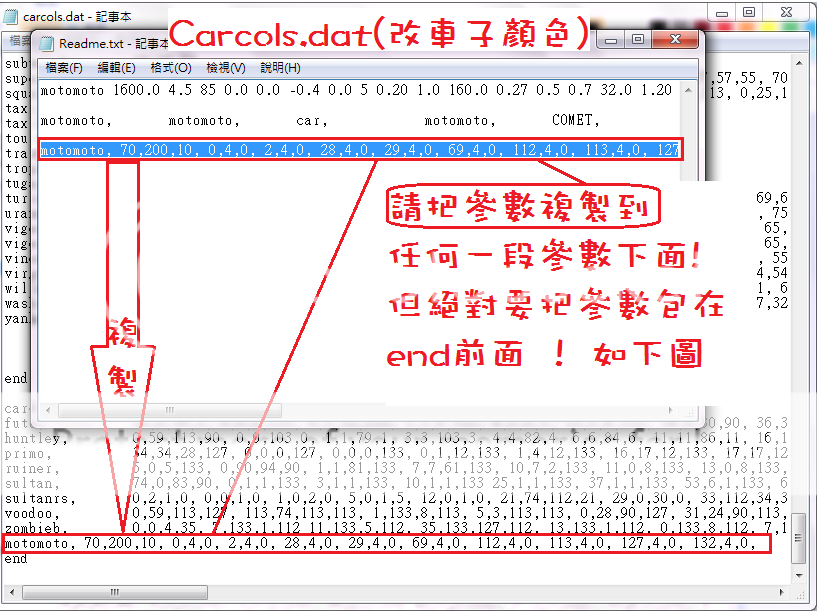Maximize the Readme.txt Notepad window

[636, 40]
